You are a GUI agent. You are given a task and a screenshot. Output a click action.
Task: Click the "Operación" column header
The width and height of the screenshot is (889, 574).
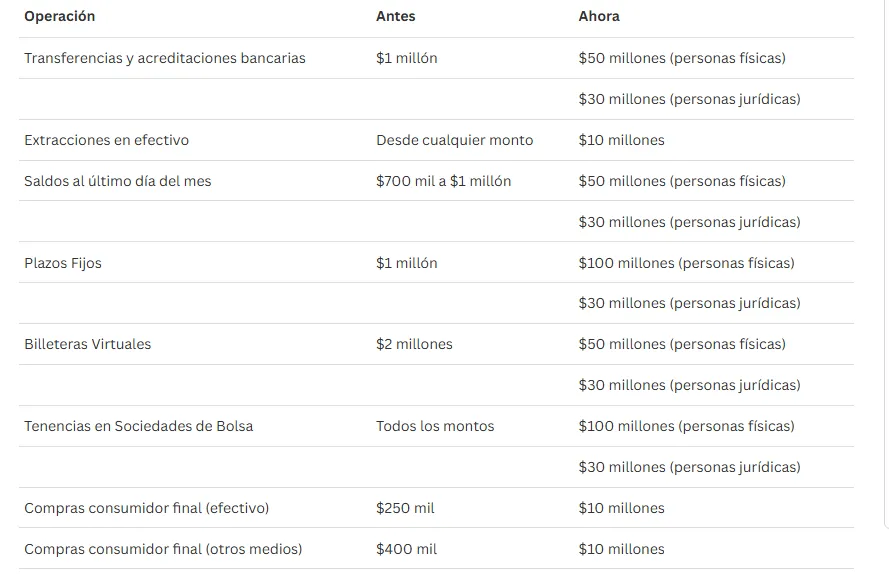(x=60, y=17)
